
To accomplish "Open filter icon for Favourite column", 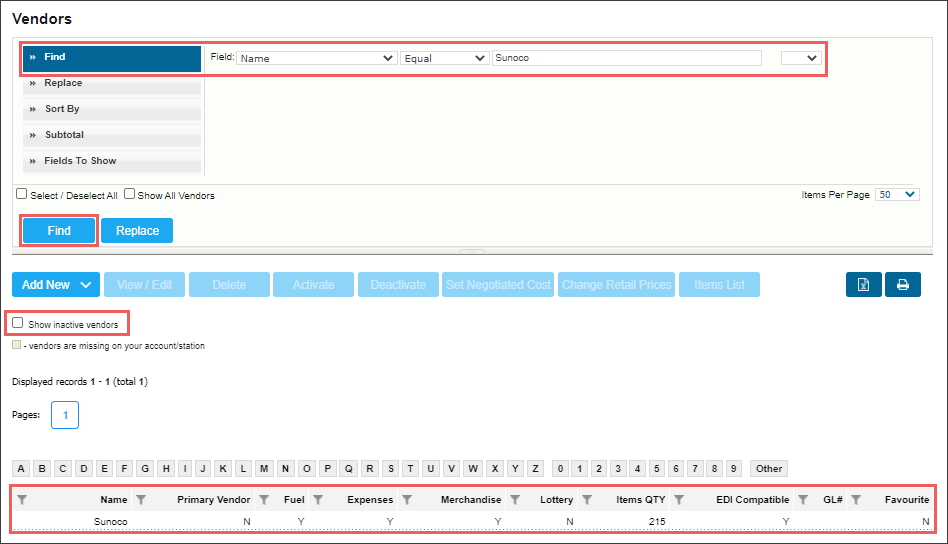I will pyautogui.click(x=856, y=500).
